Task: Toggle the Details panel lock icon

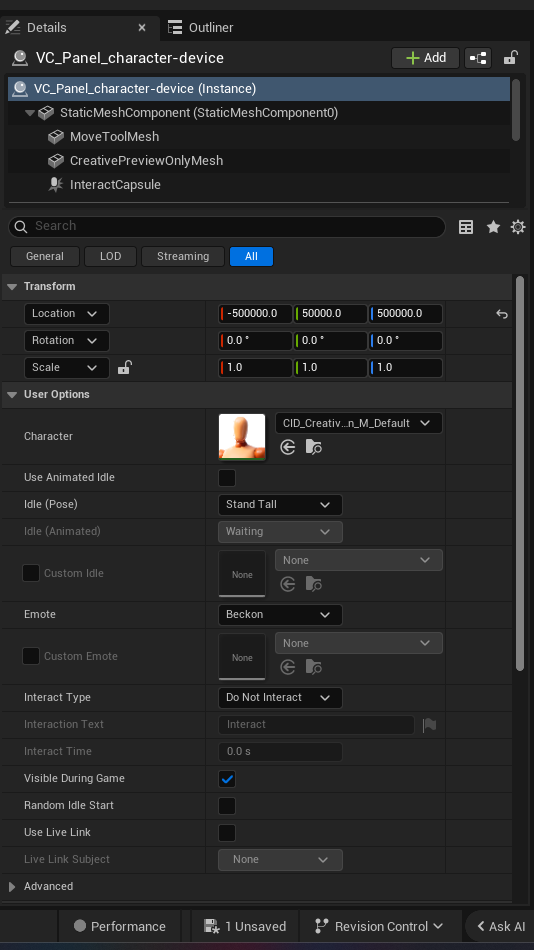Action: pyautogui.click(x=511, y=58)
